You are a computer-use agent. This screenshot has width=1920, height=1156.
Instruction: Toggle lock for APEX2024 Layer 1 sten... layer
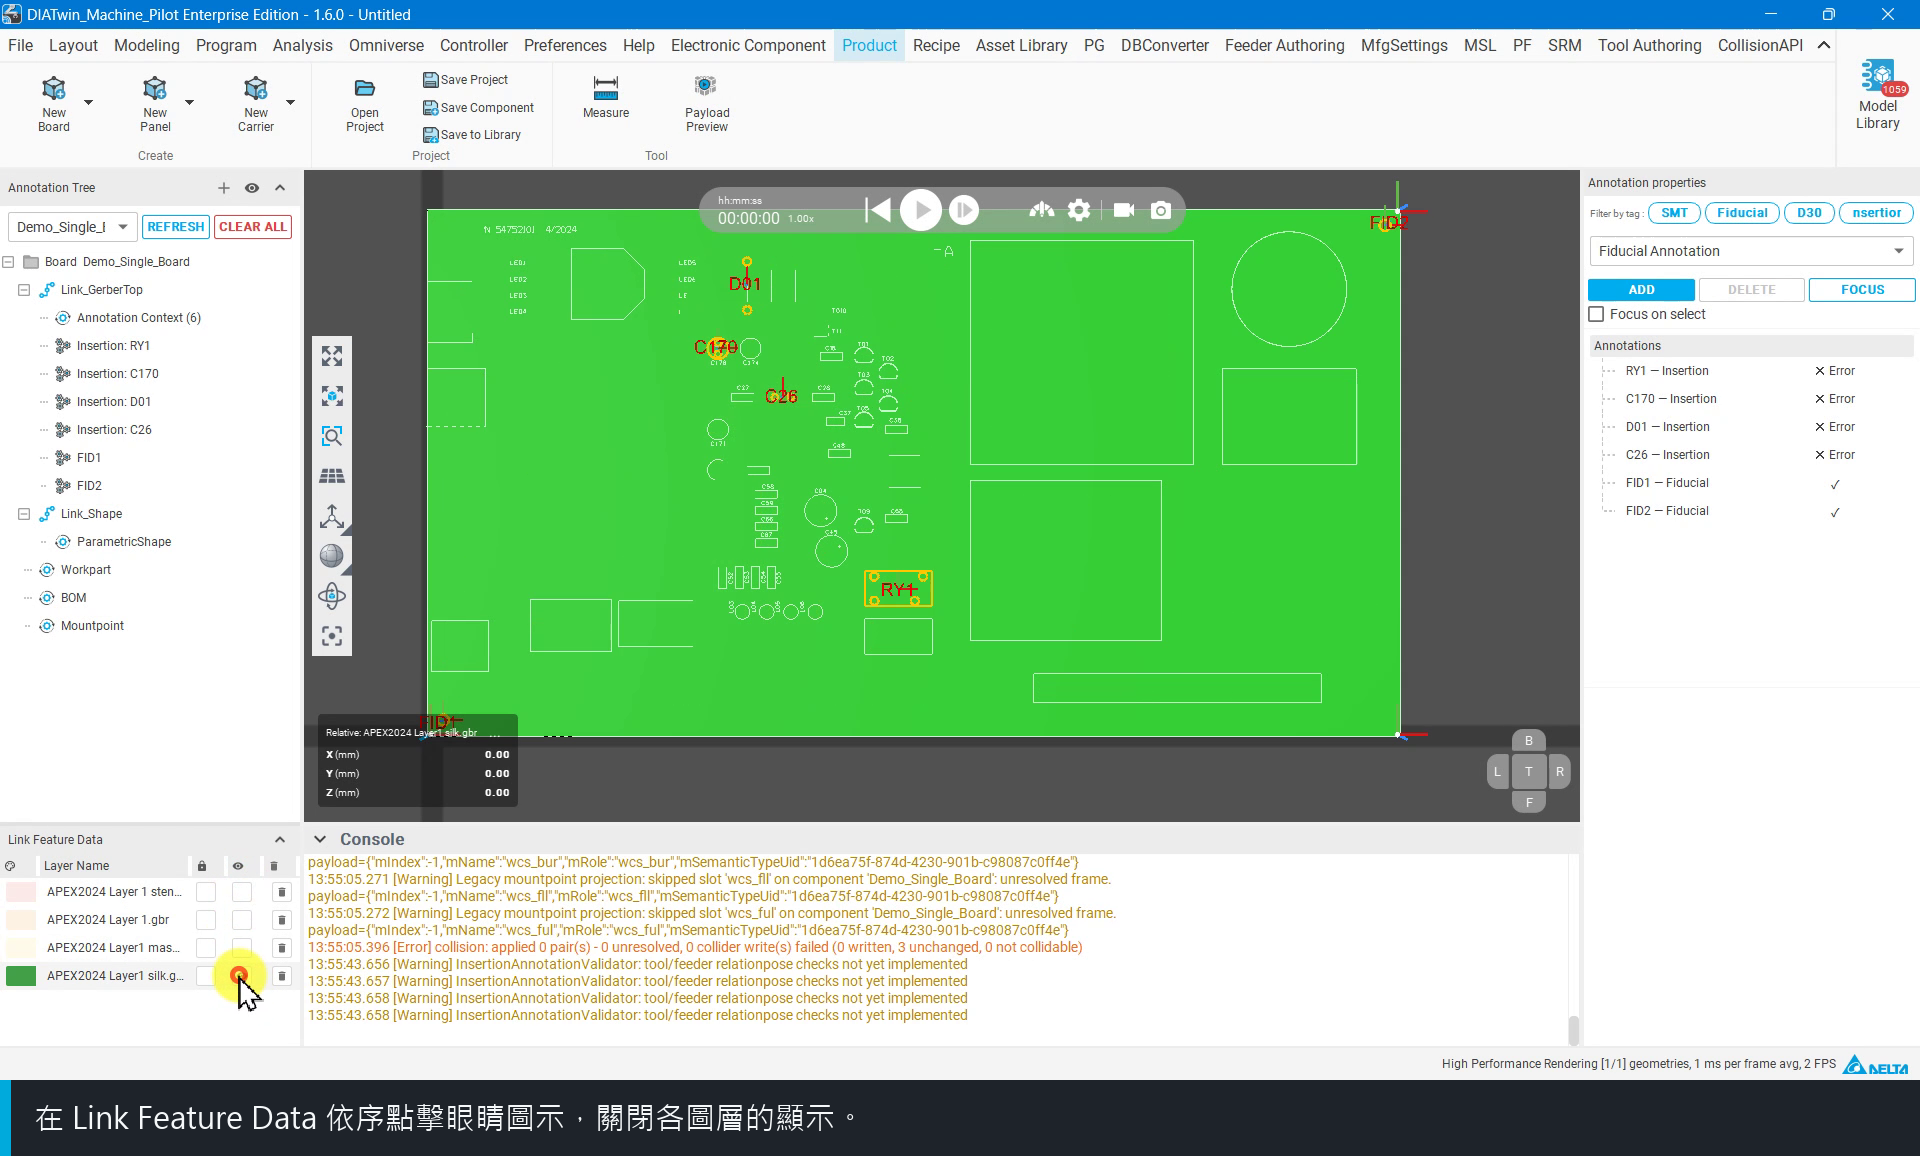tap(206, 892)
